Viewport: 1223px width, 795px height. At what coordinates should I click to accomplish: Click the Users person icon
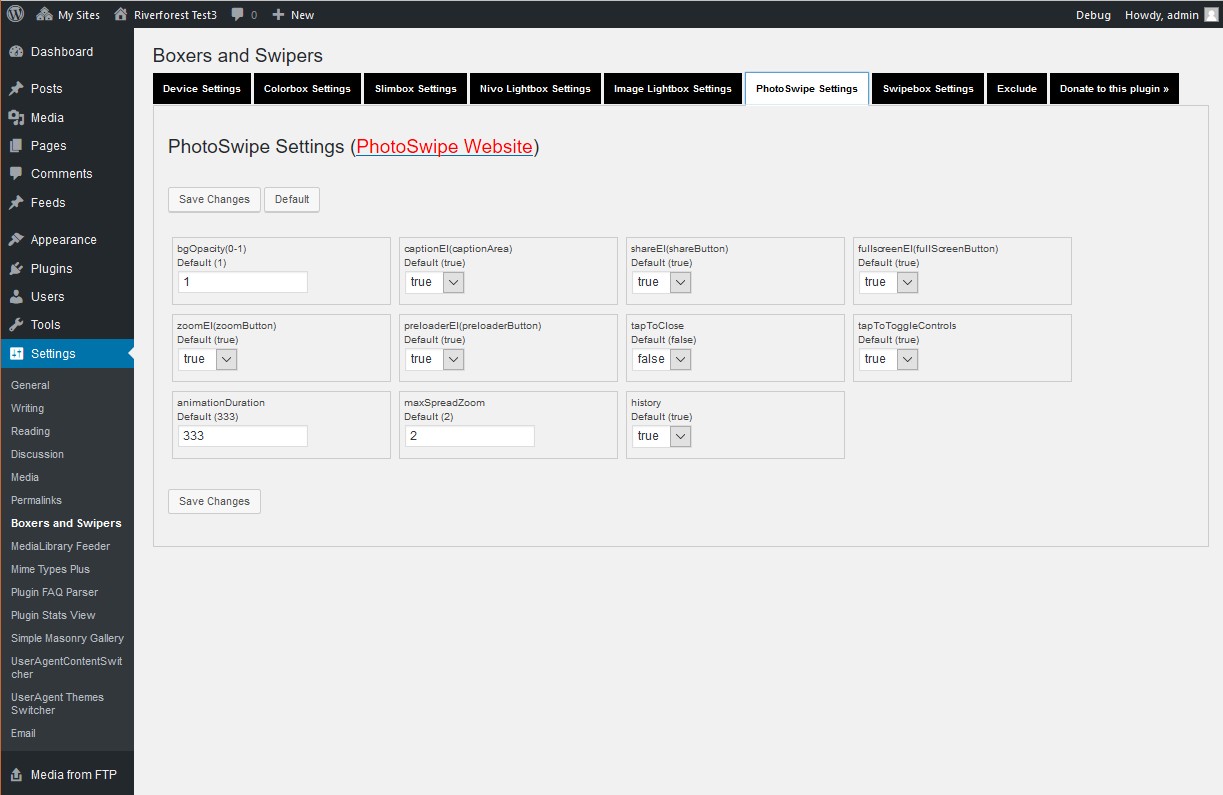pyautogui.click(x=16, y=297)
